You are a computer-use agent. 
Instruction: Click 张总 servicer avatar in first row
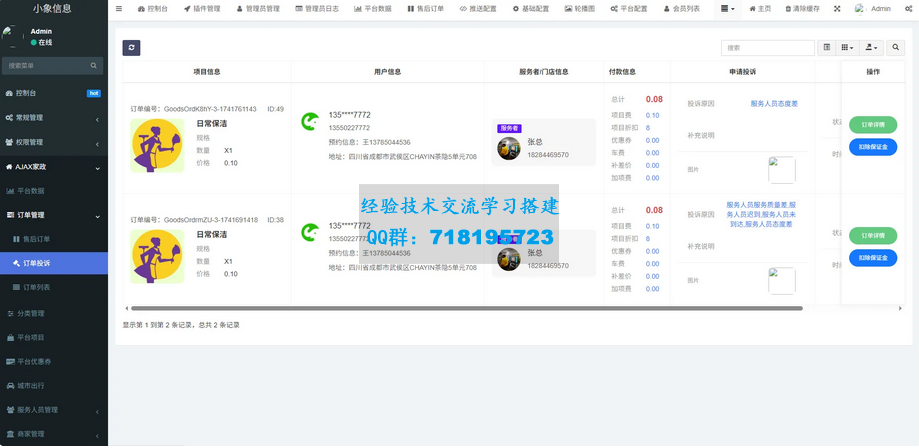pos(509,148)
